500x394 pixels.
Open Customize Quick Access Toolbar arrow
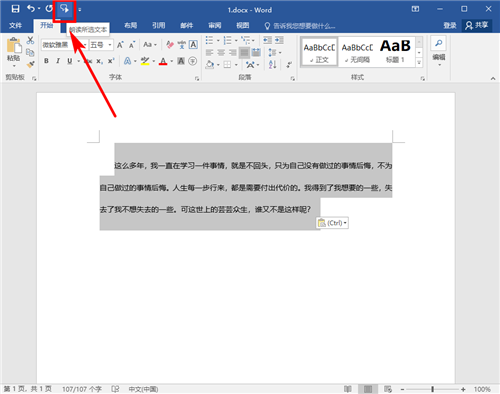(80, 10)
